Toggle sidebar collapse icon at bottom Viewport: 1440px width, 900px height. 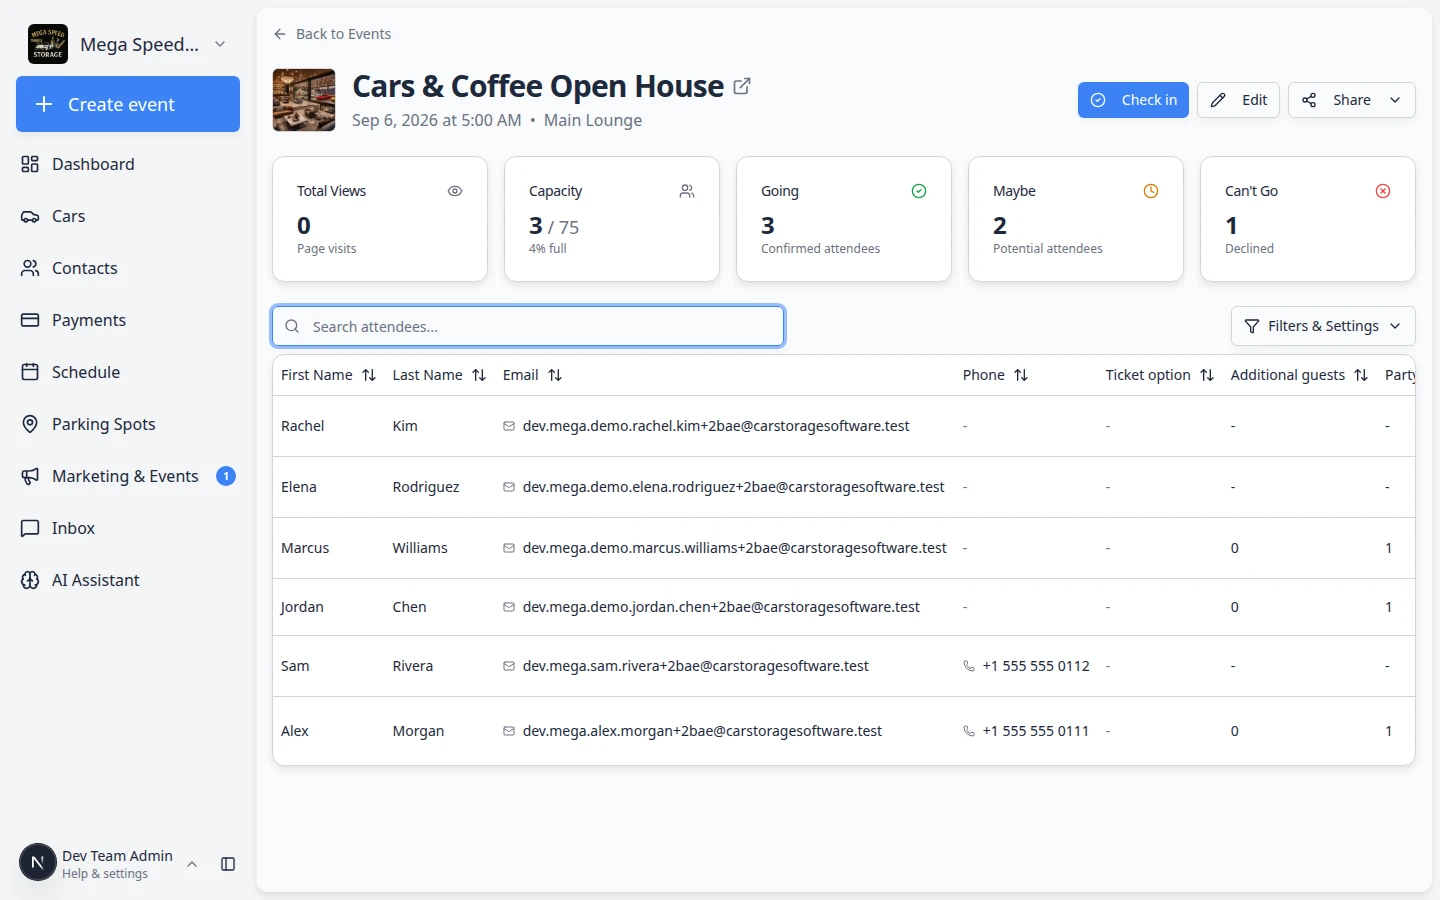[228, 864]
